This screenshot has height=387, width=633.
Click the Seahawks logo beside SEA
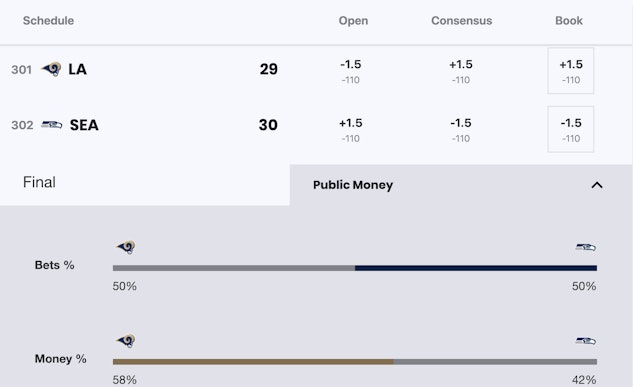click(52, 125)
